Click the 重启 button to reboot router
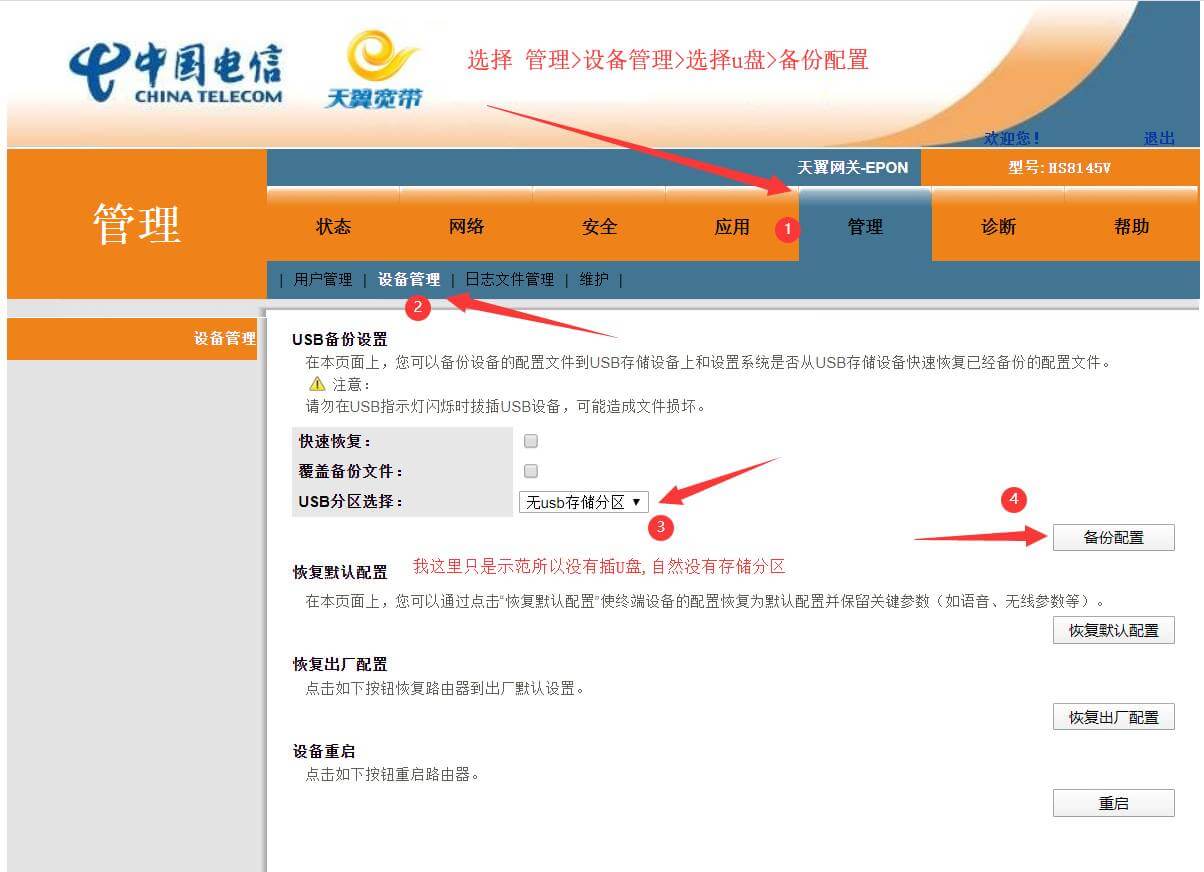Image resolution: width=1204 pixels, height=872 pixels. [1113, 802]
